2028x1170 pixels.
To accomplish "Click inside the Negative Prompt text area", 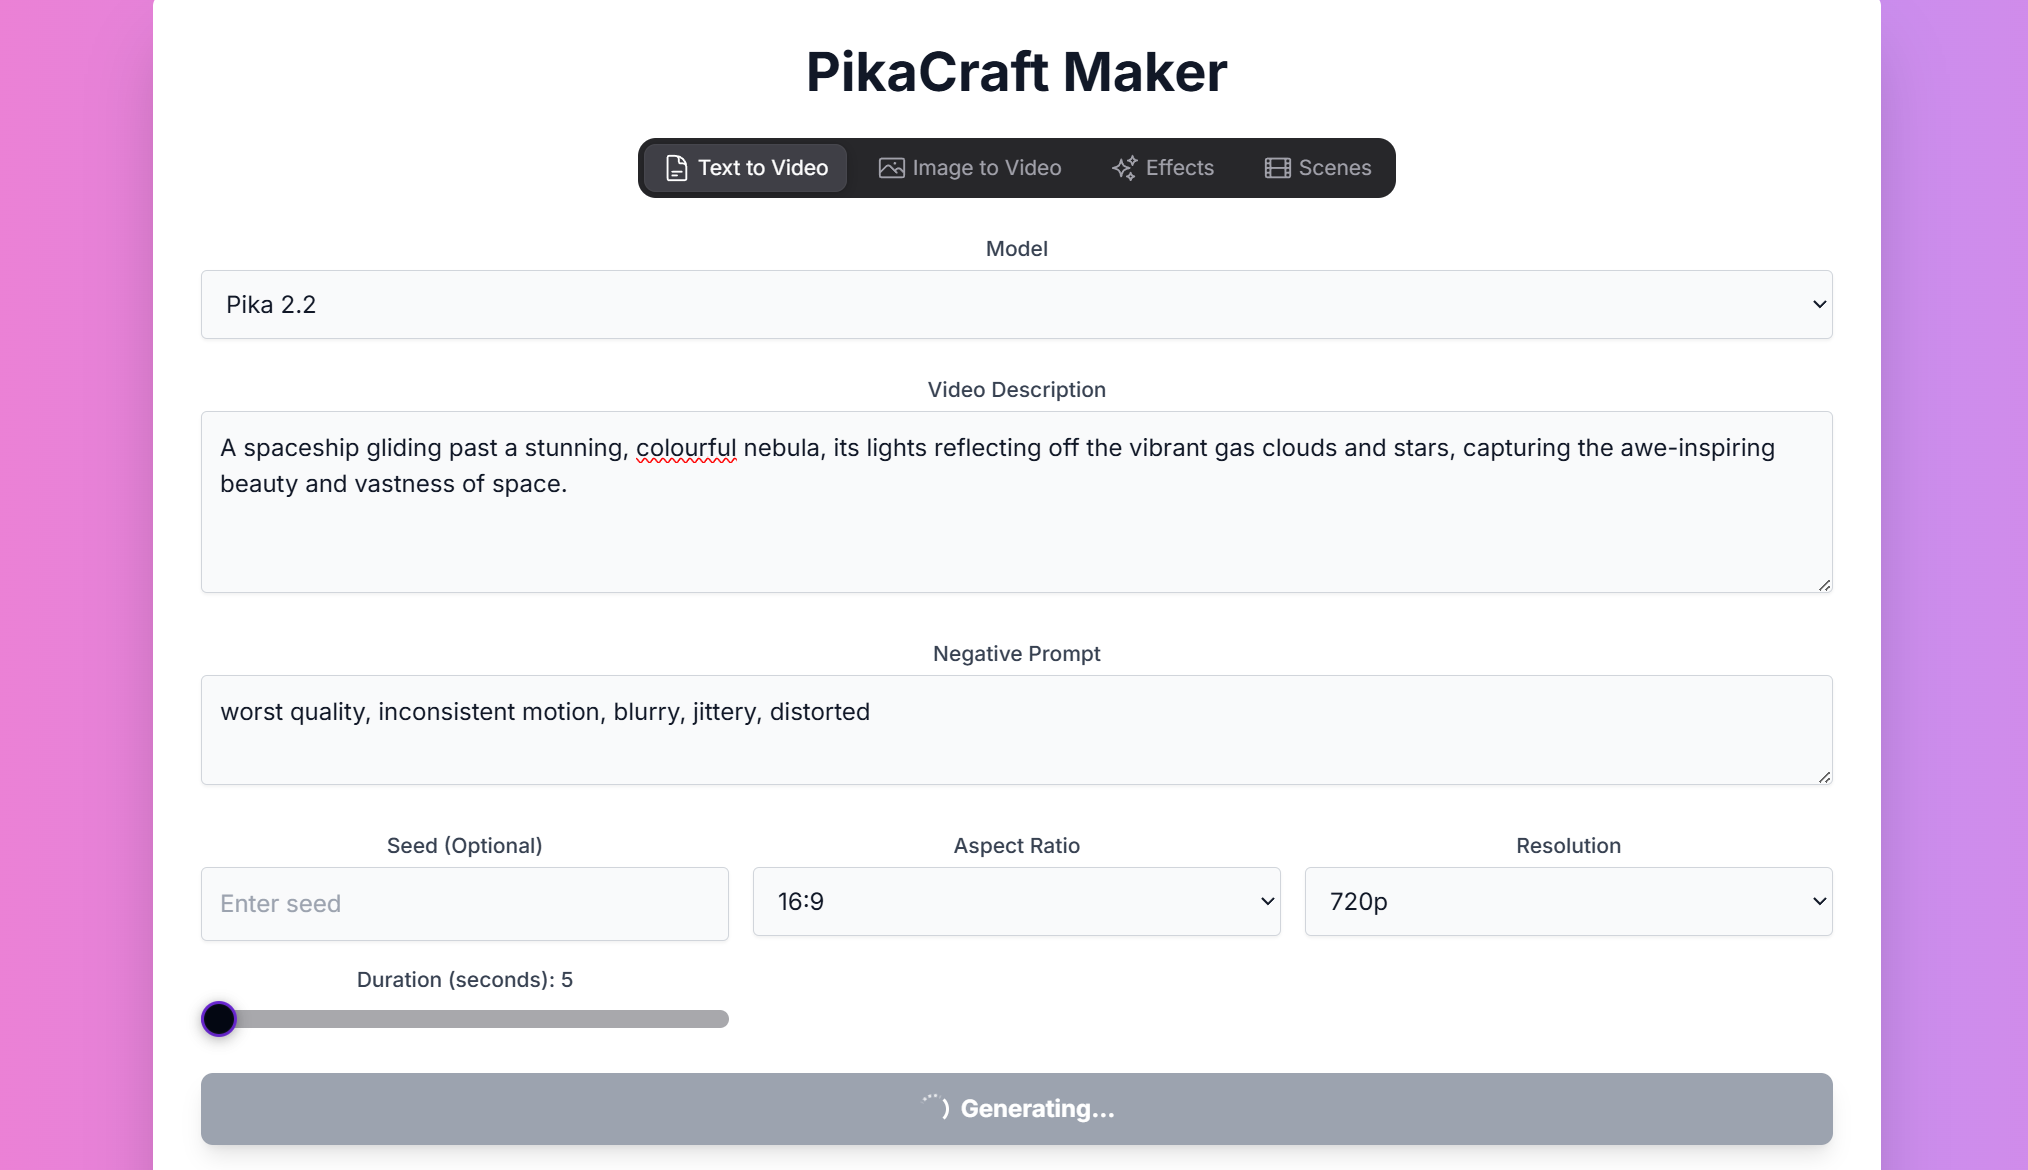I will [x=1016, y=730].
